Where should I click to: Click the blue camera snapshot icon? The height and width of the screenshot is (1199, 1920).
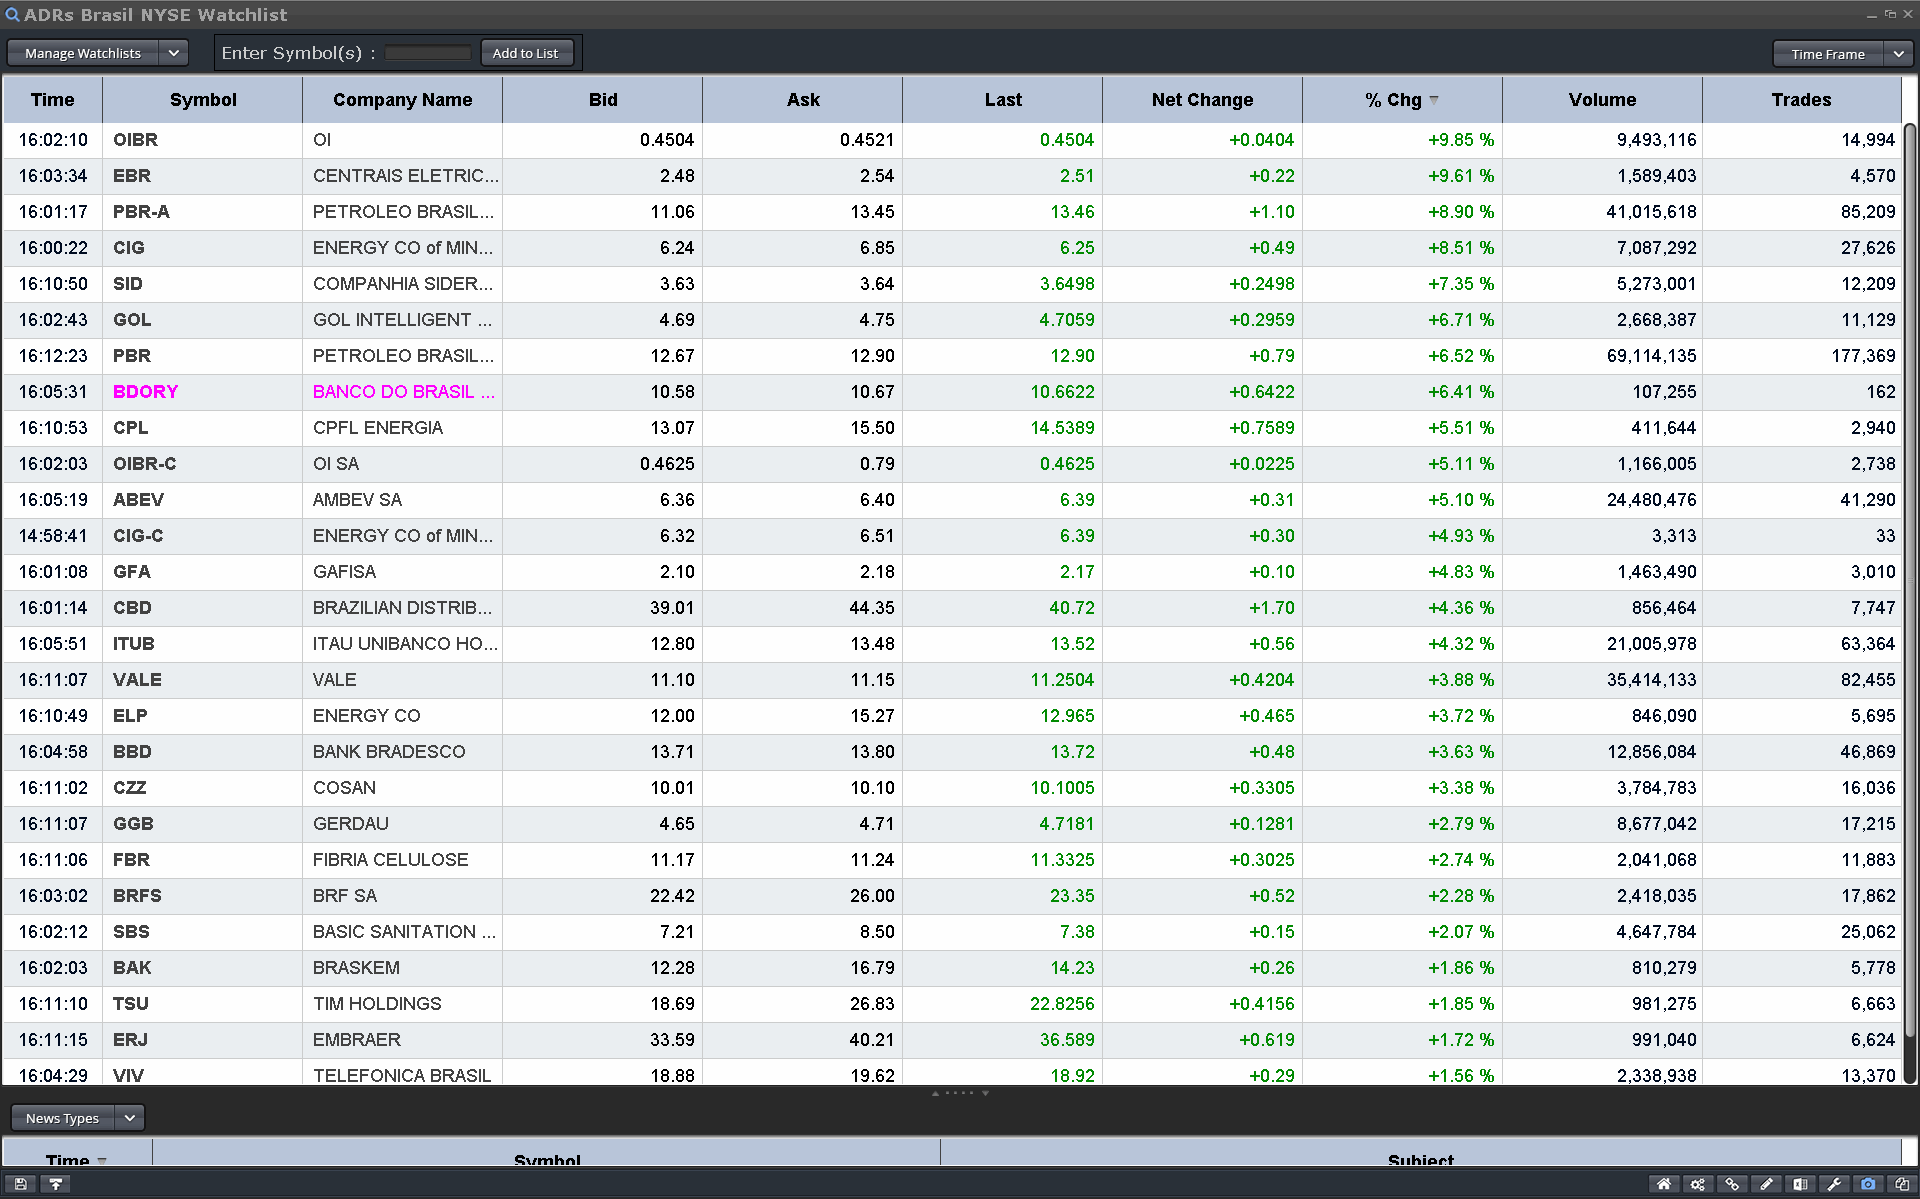point(1868,1184)
